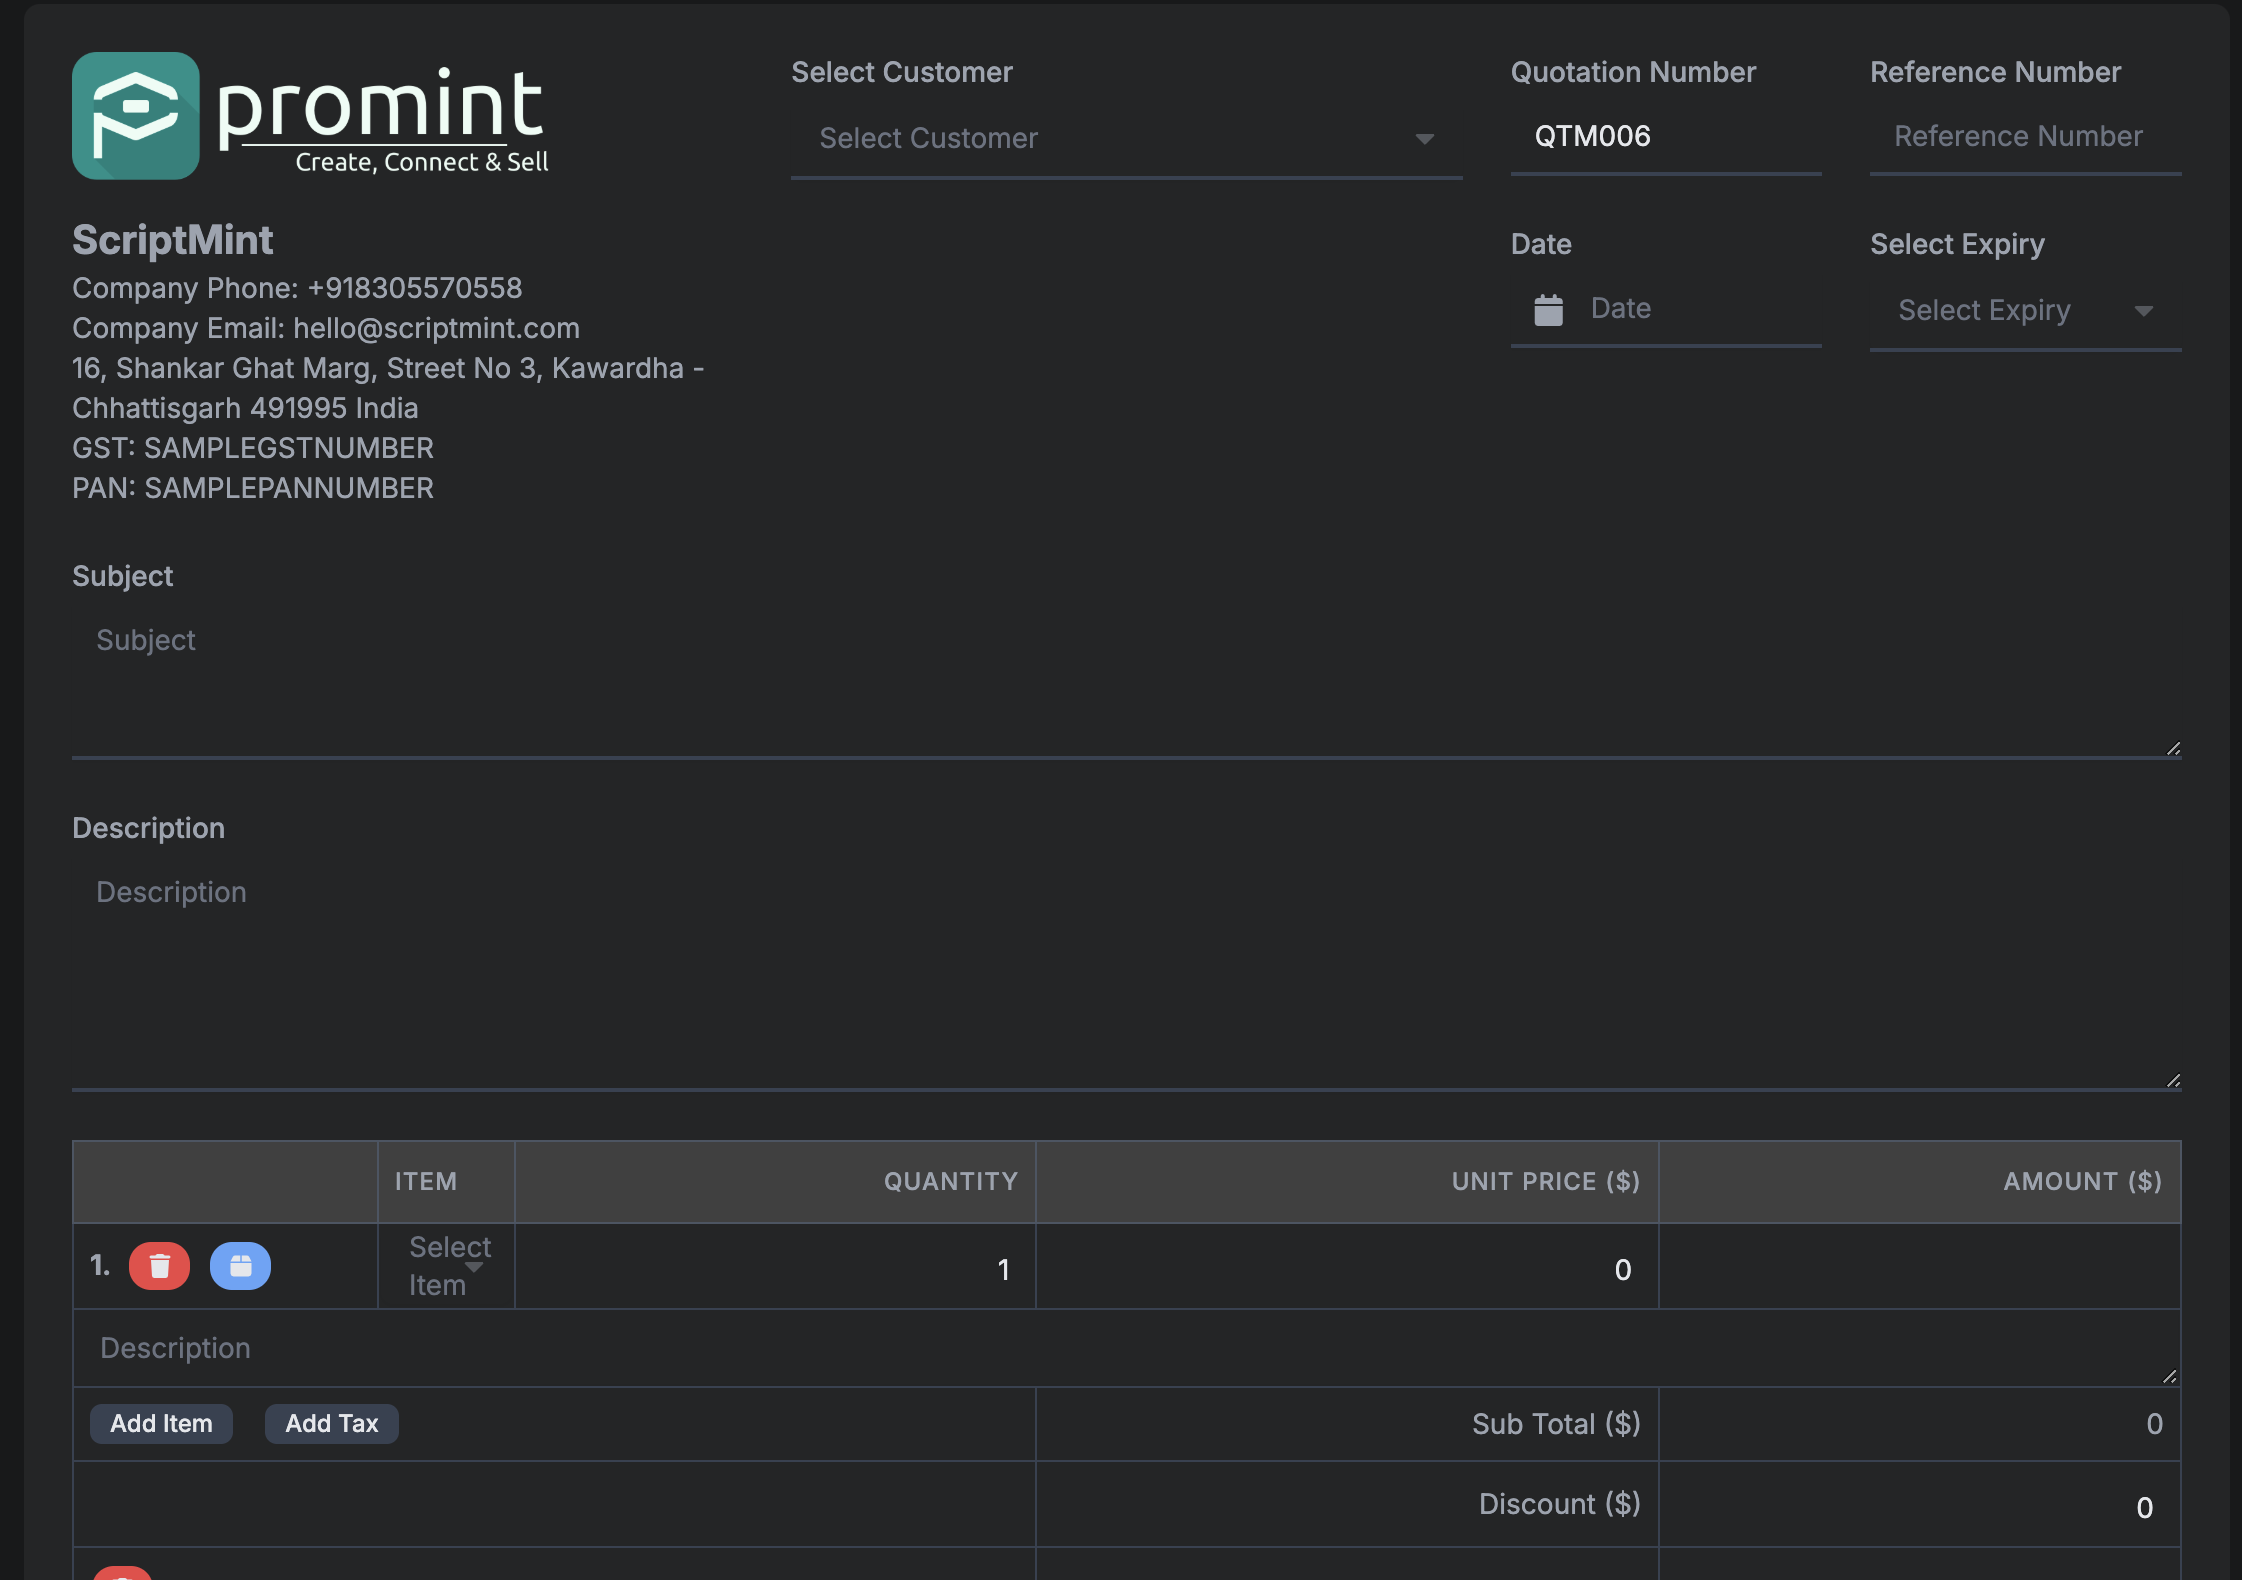Image resolution: width=2242 pixels, height=1580 pixels.
Task: Click the Add Tax button
Action: tap(332, 1424)
